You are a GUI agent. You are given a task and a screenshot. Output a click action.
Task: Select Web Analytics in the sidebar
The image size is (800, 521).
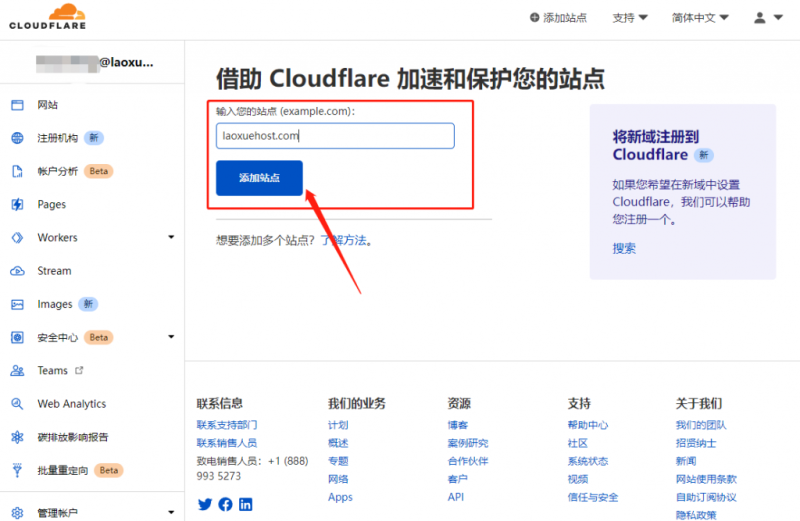72,404
